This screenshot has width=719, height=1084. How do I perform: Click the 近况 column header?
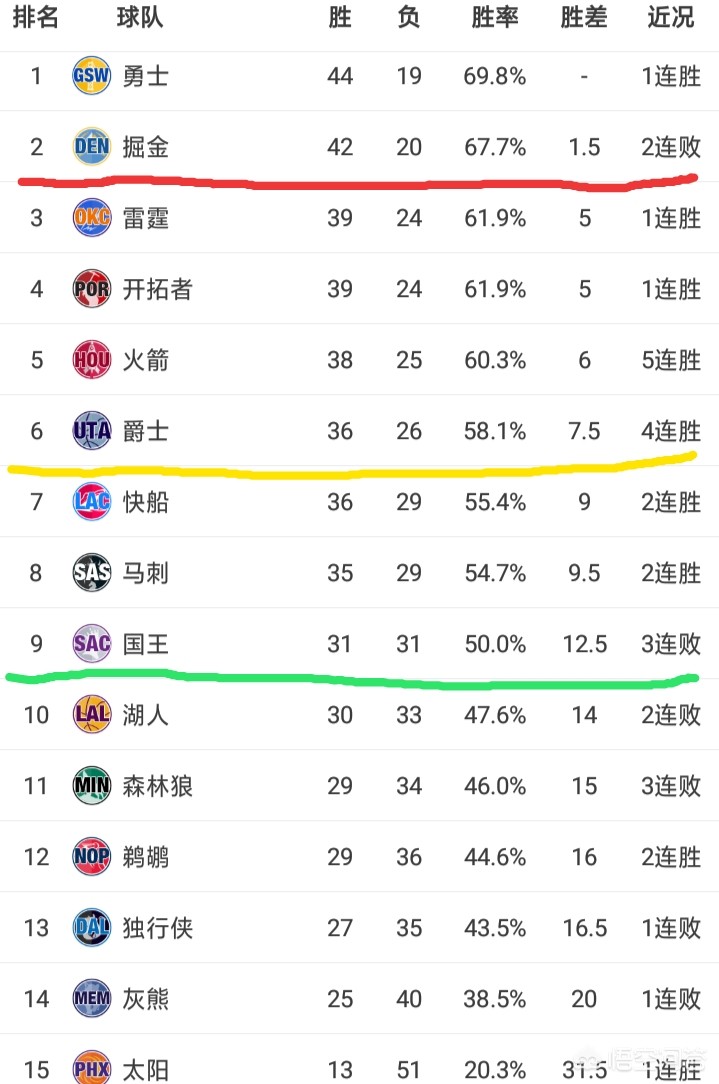point(671,17)
